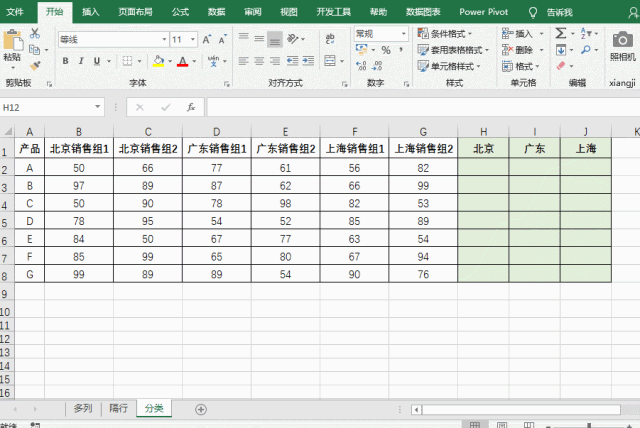The height and width of the screenshot is (428, 640).
Task: Add a new sheet with plus icon
Action: click(x=201, y=409)
